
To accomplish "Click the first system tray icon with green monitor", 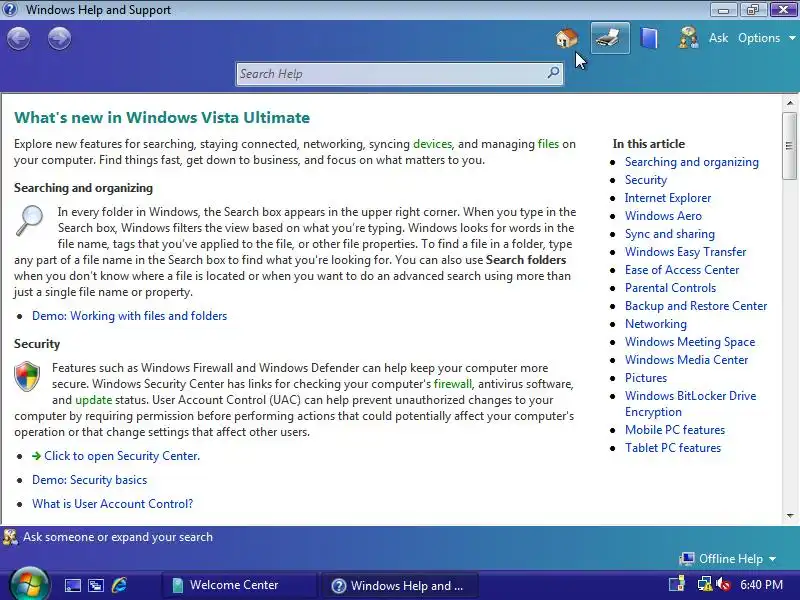I will [678, 584].
